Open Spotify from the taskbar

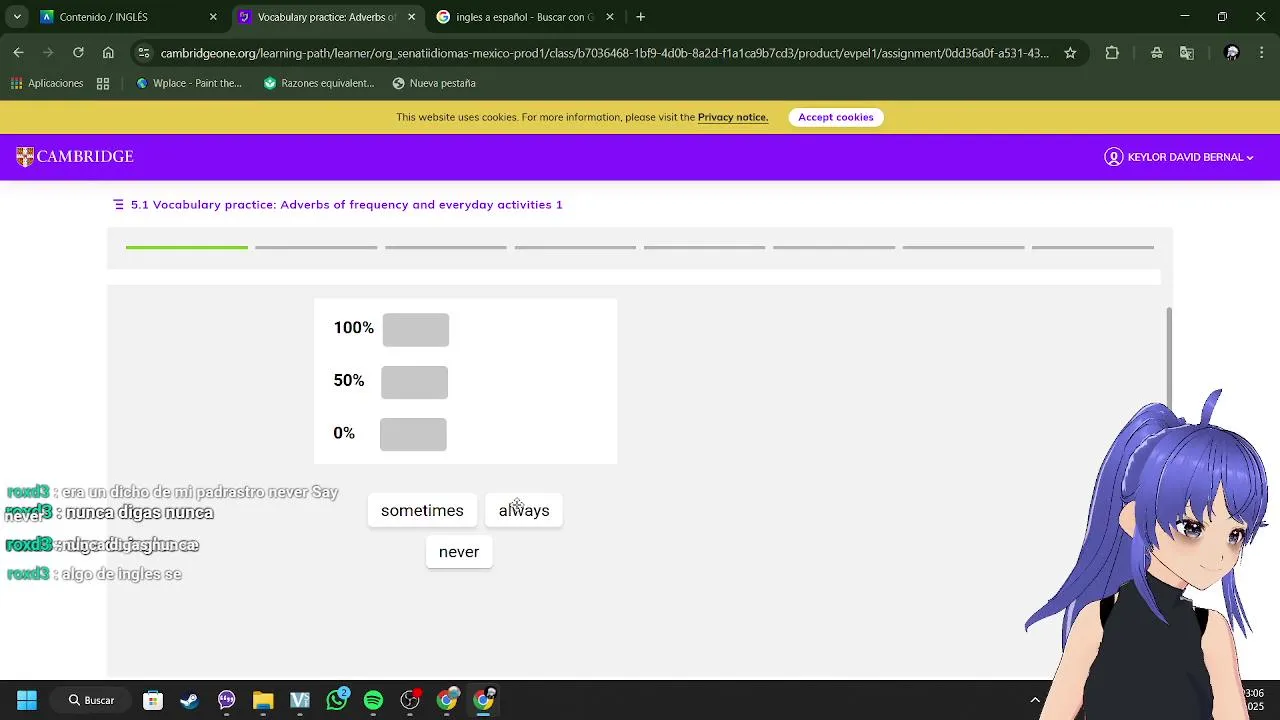[x=373, y=700]
